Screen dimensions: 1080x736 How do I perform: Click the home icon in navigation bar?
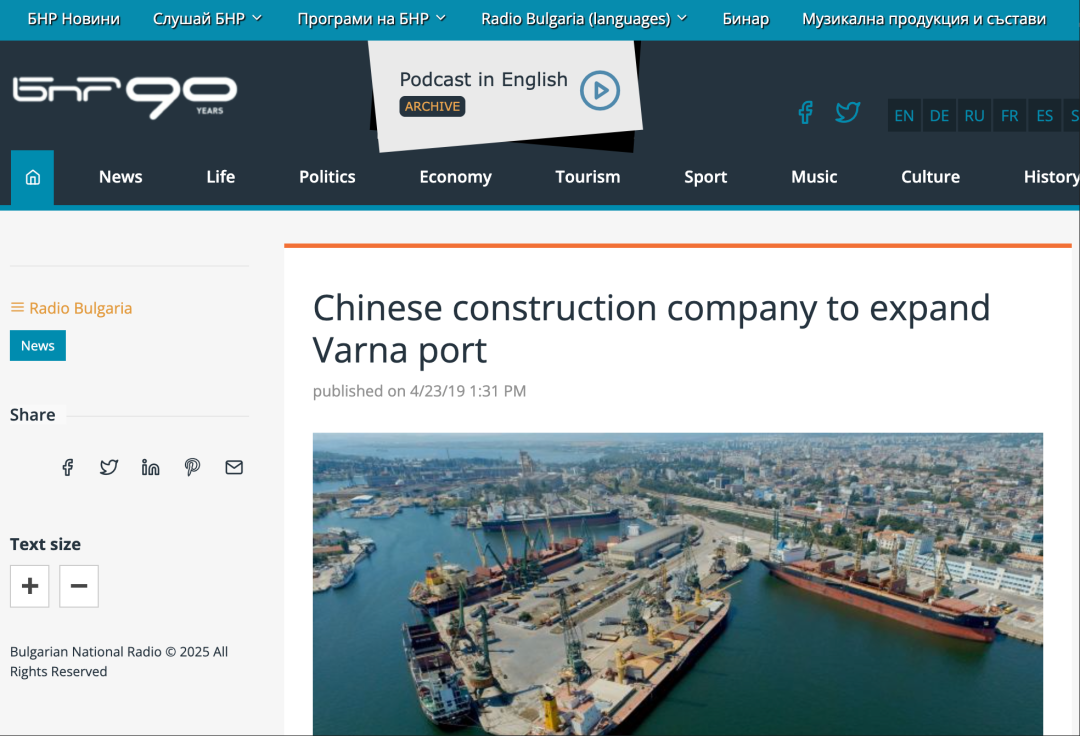(32, 178)
